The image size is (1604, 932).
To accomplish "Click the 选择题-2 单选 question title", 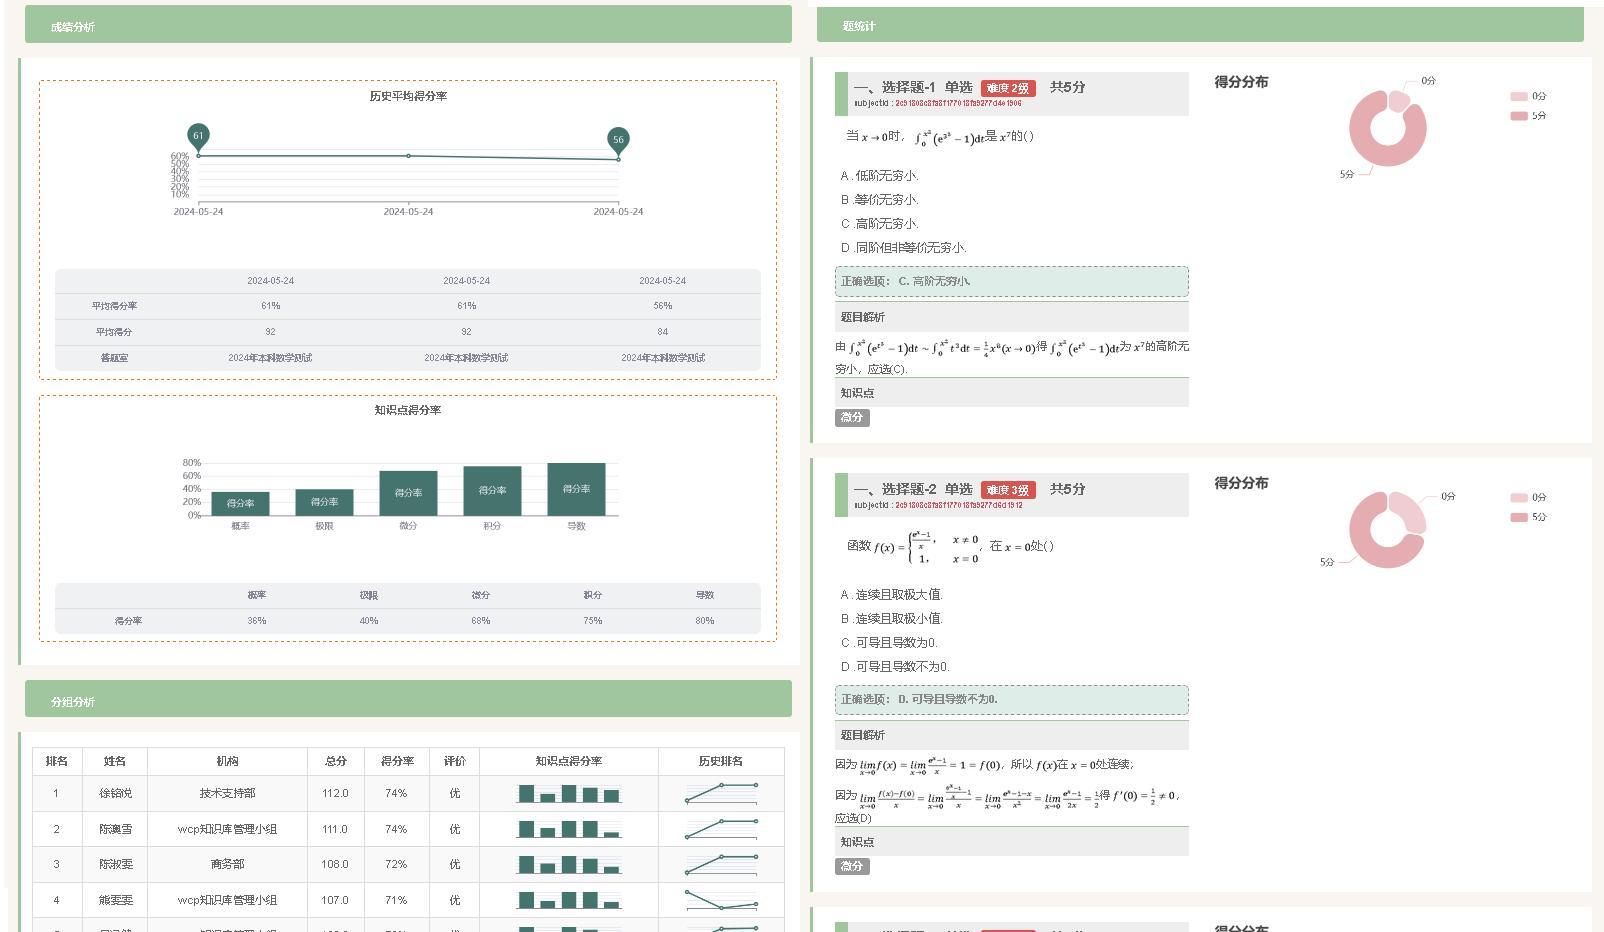I will click(x=913, y=490).
